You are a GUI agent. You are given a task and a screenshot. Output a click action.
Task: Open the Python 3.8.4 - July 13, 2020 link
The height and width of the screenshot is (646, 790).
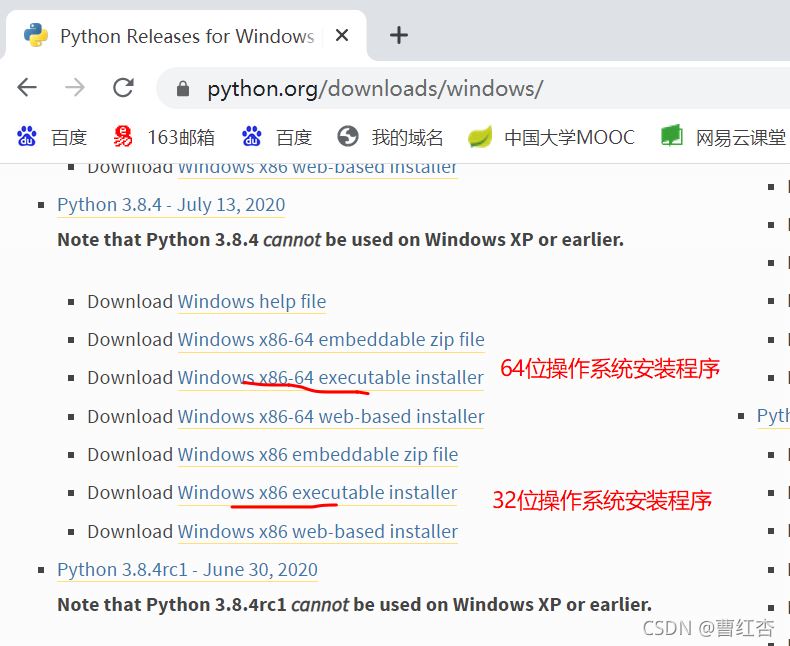(171, 205)
